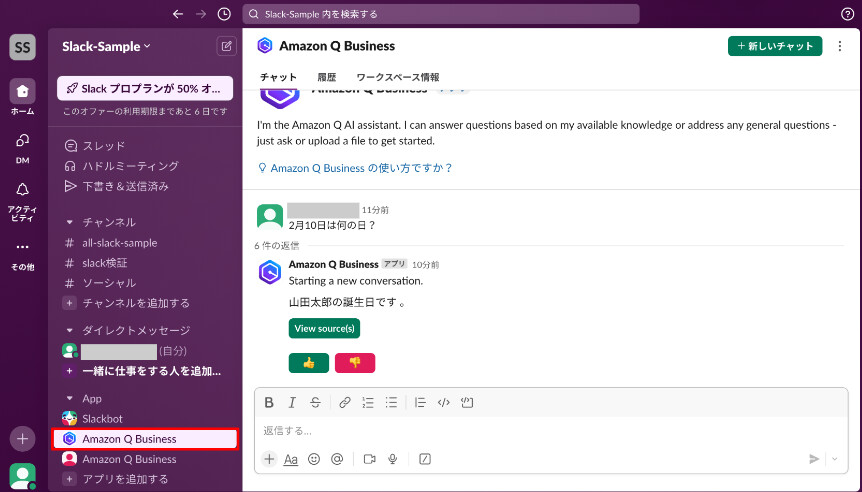Image resolution: width=862 pixels, height=492 pixels.
Task: Open Slack-Sample workspace dropdown
Action: (106, 47)
